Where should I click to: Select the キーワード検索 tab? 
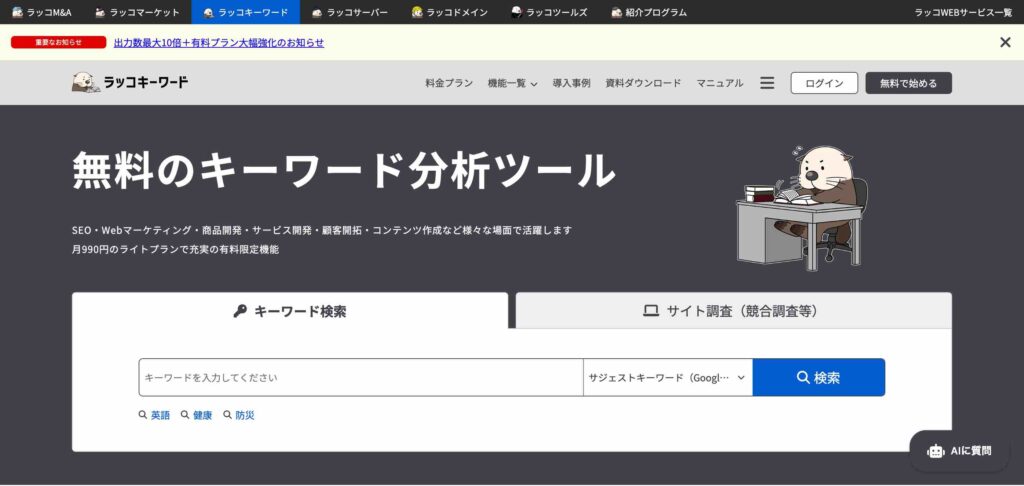[x=290, y=311]
